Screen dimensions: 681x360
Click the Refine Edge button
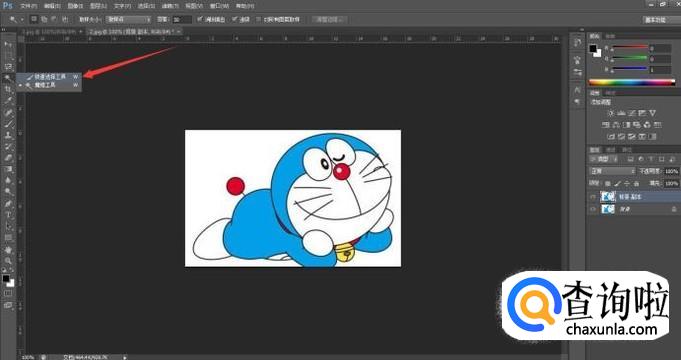(x=330, y=19)
